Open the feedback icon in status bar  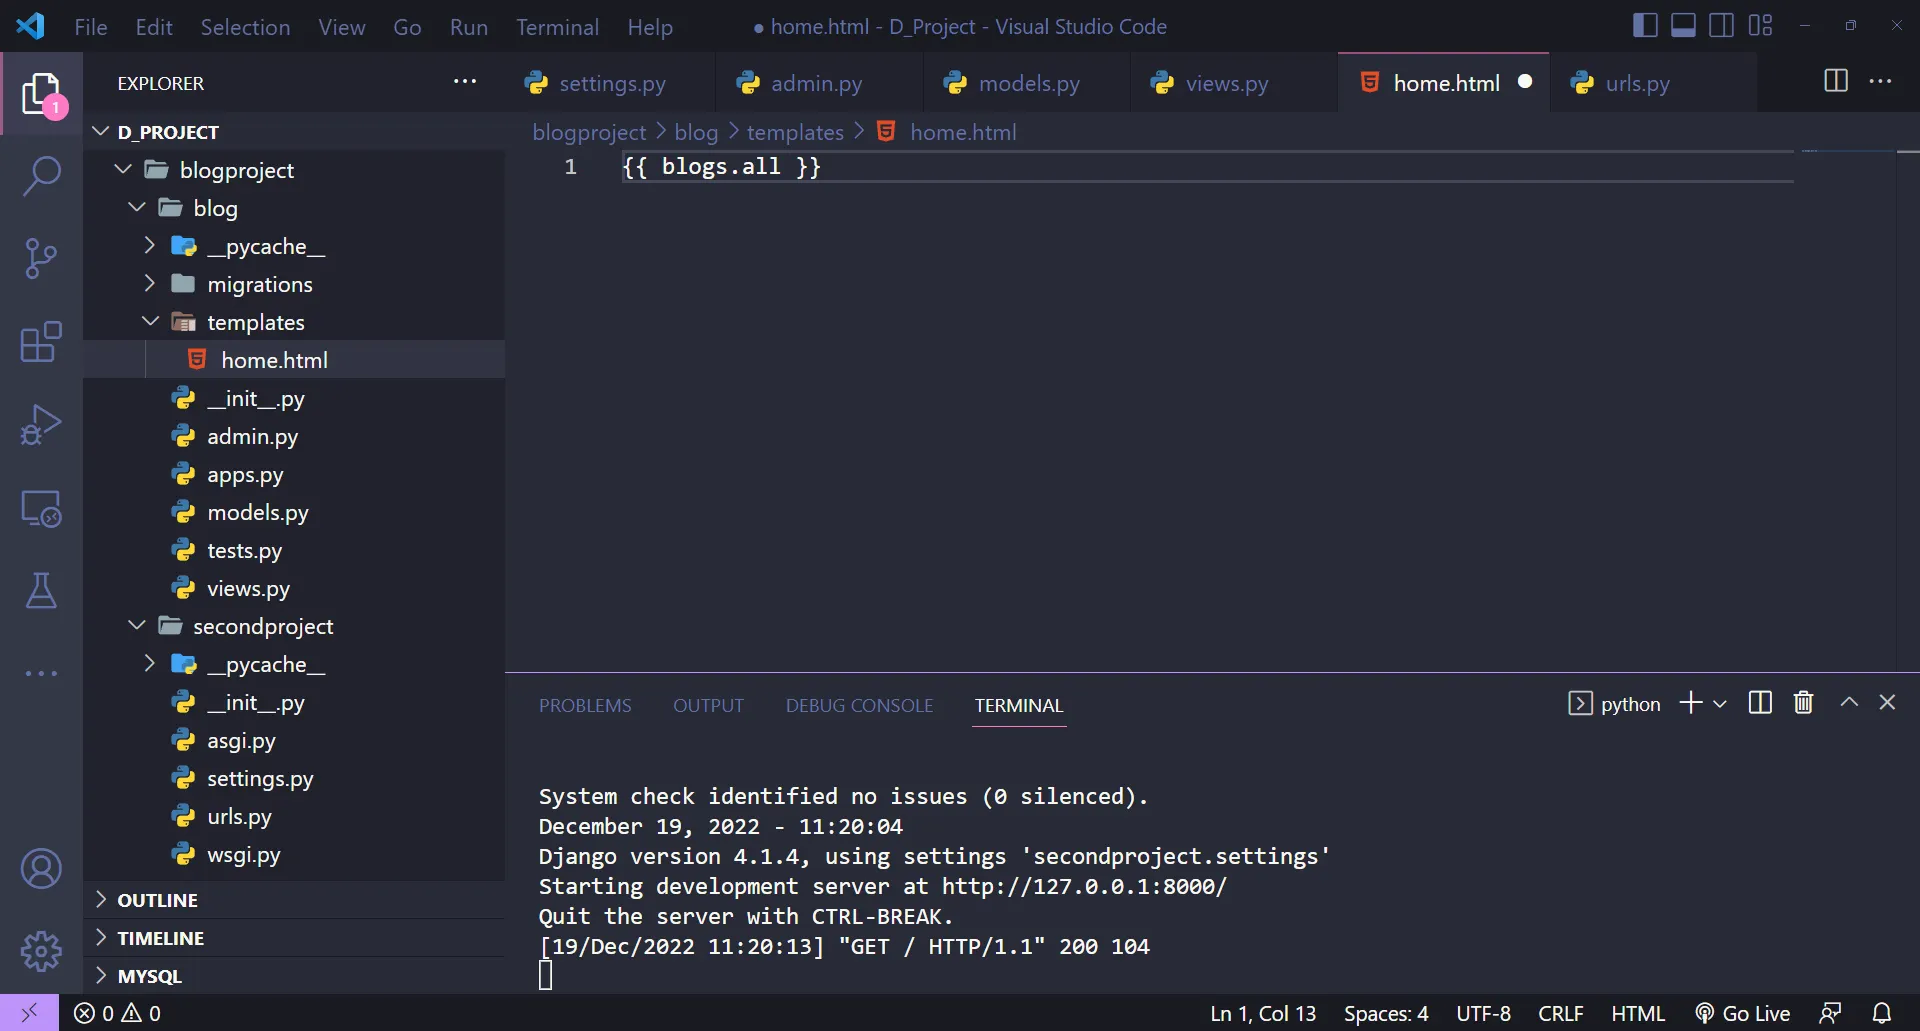pyautogui.click(x=1830, y=1013)
